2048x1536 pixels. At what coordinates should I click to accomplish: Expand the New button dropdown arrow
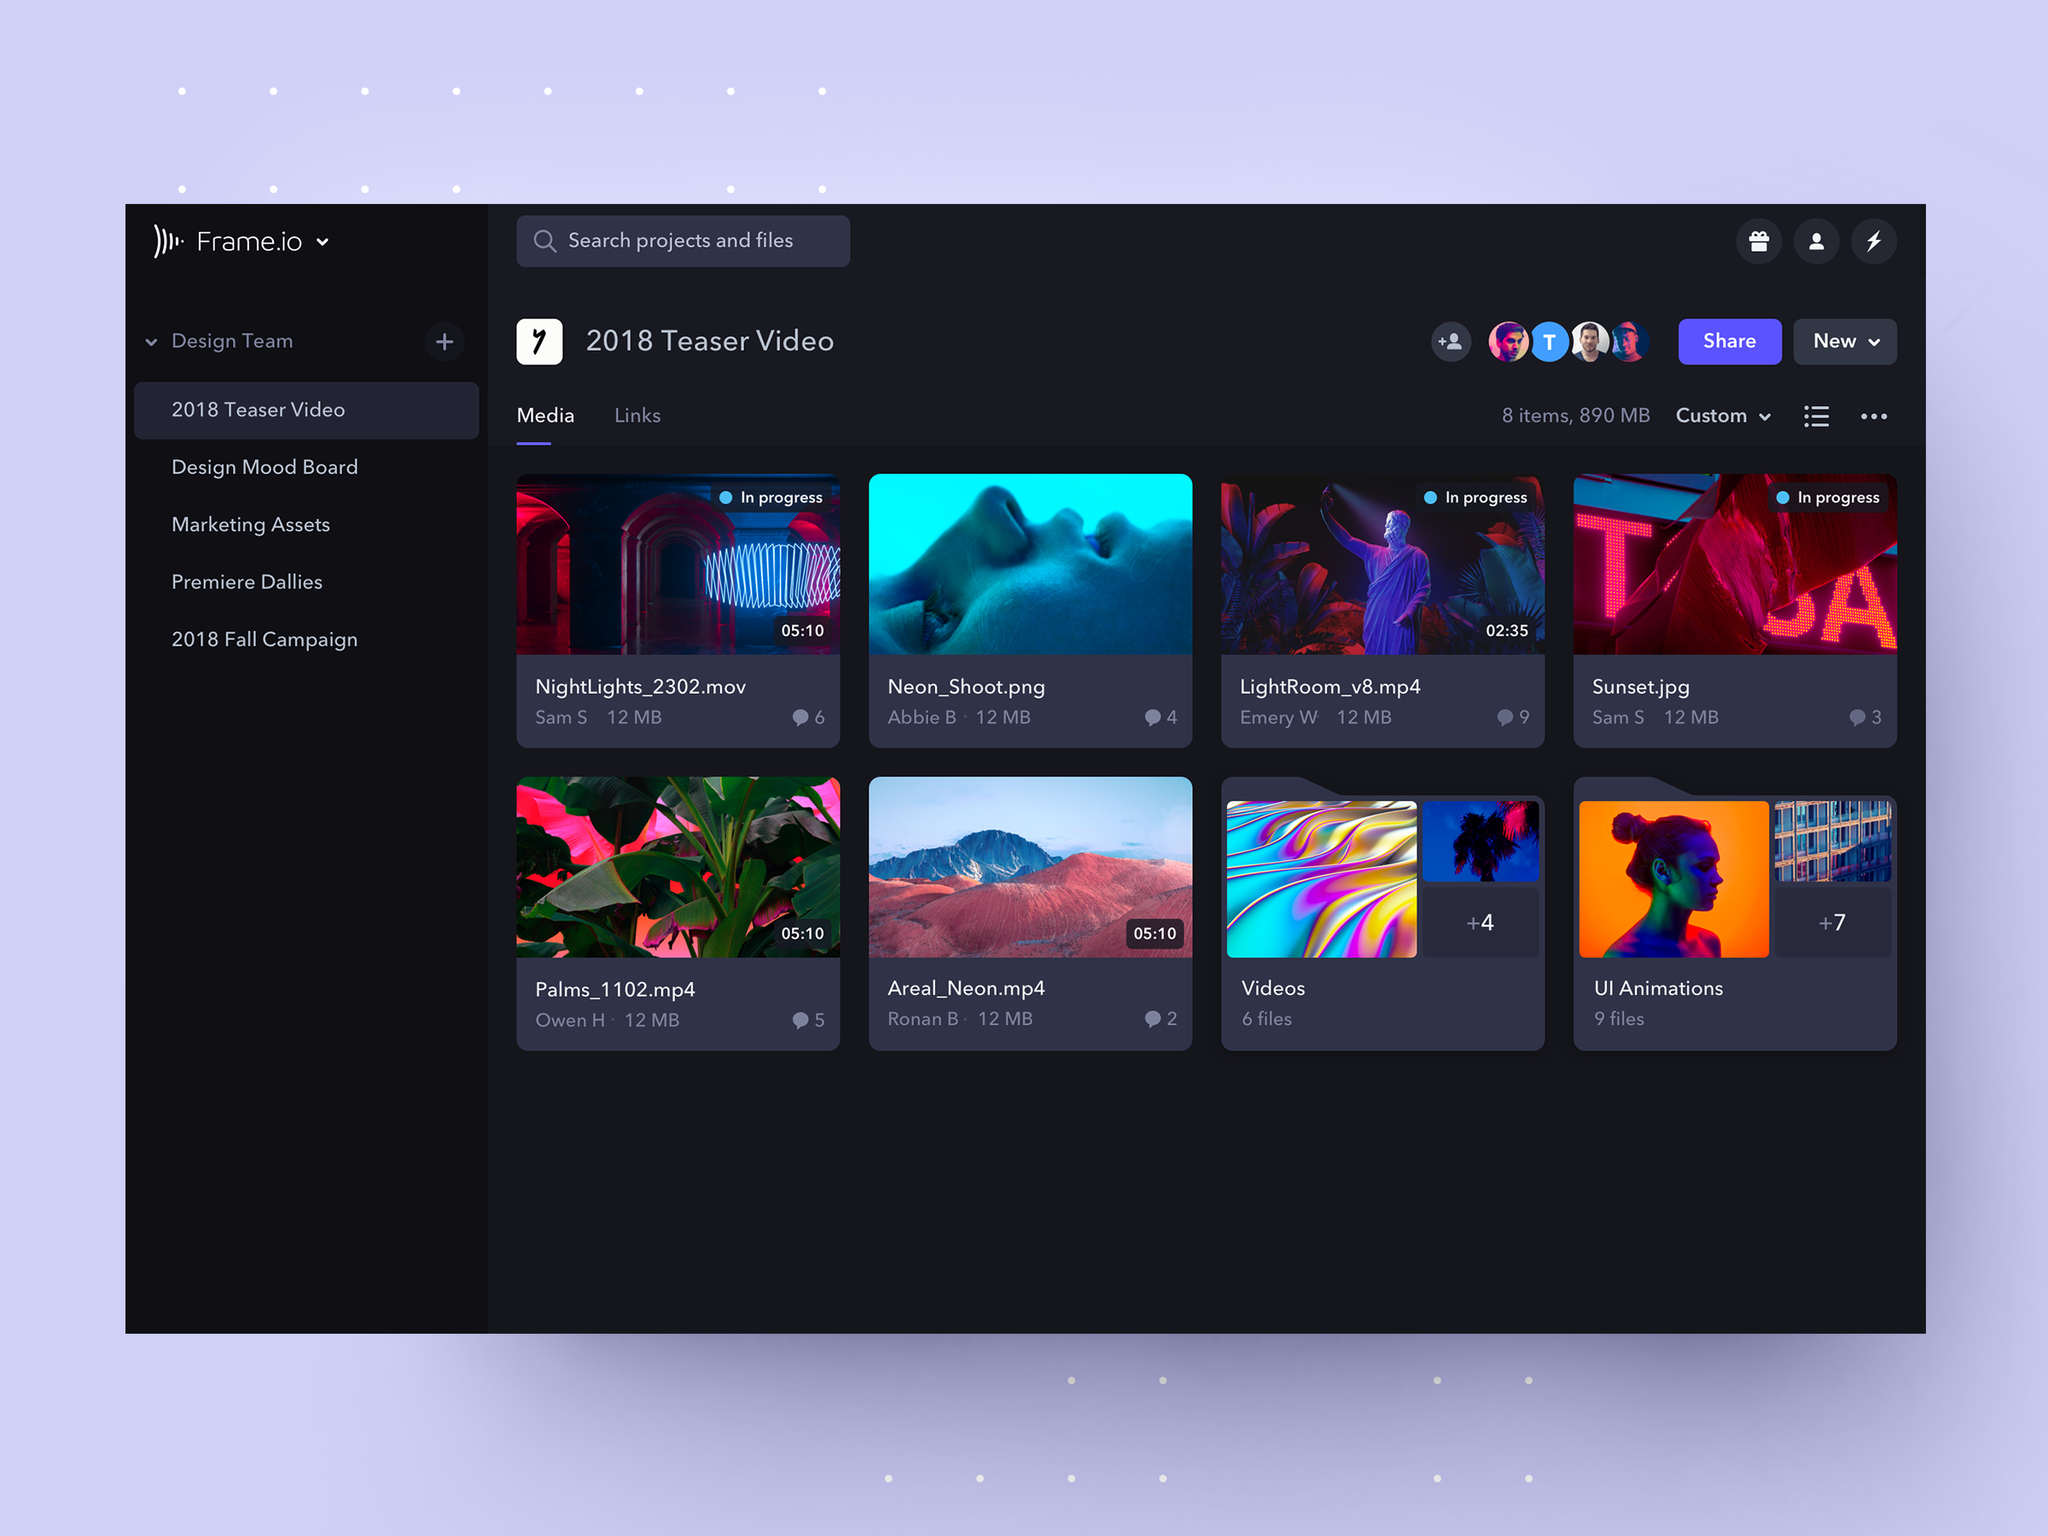coord(1871,340)
